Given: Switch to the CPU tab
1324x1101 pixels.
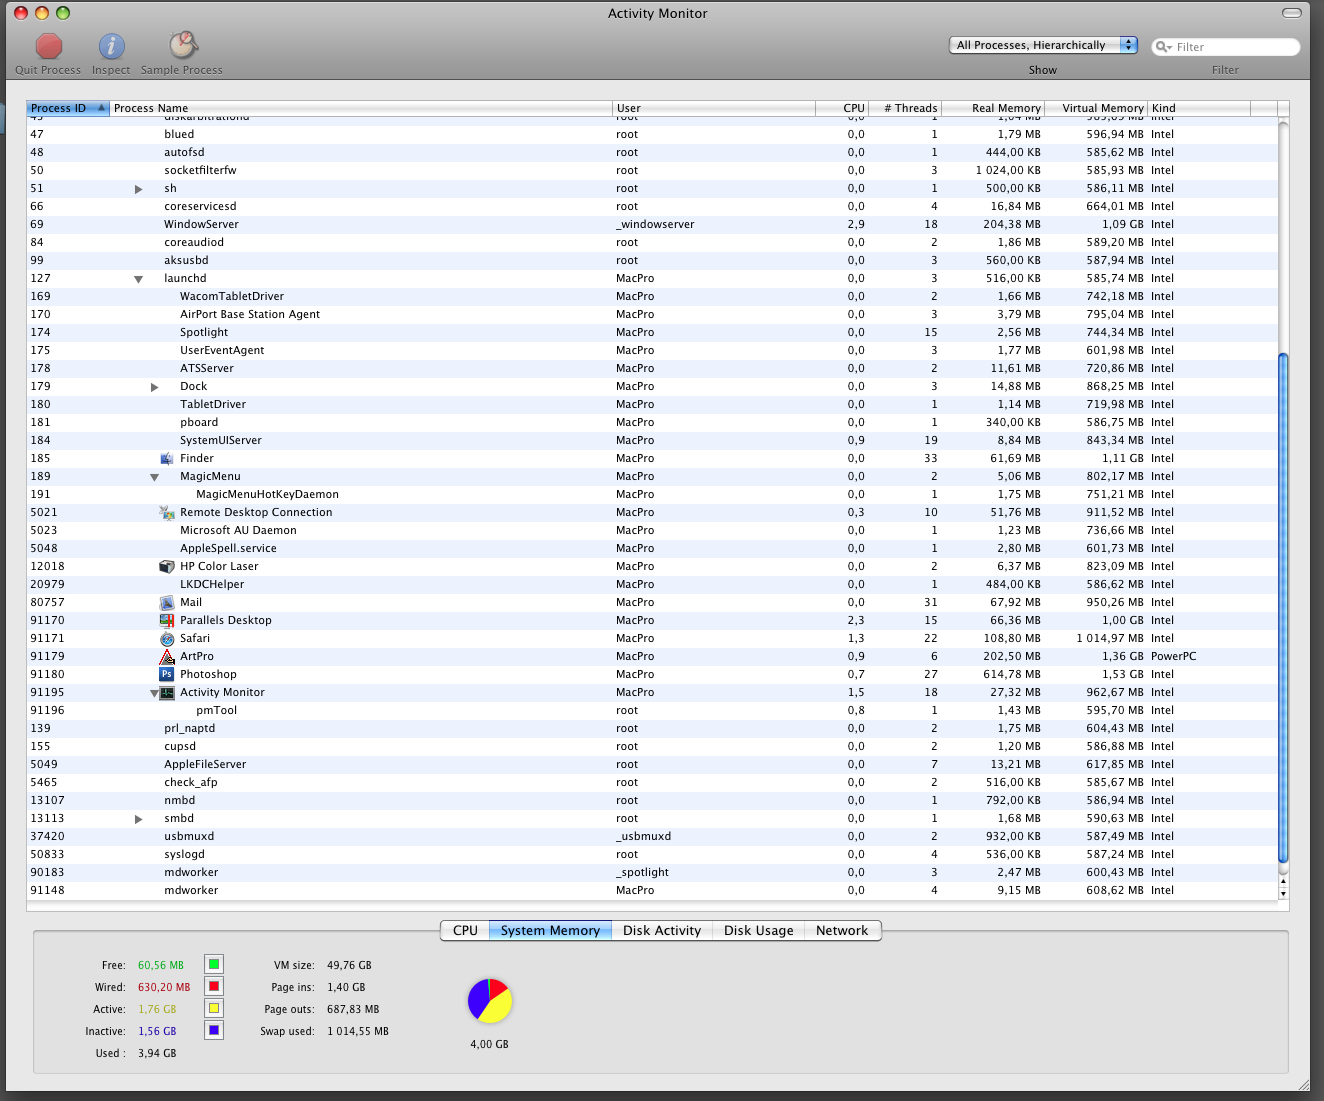Looking at the screenshot, I should pyautogui.click(x=465, y=930).
